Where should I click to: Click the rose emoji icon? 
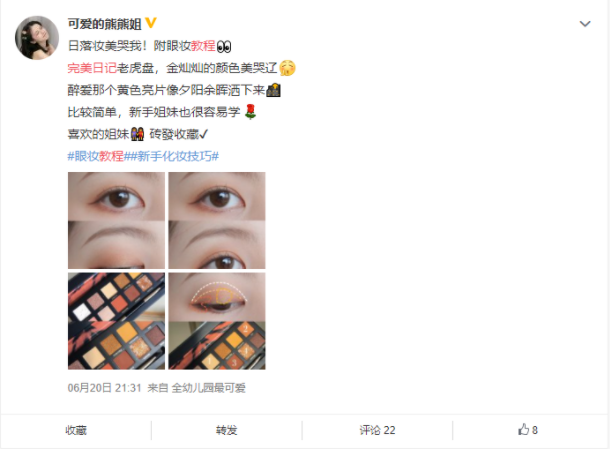coord(250,112)
